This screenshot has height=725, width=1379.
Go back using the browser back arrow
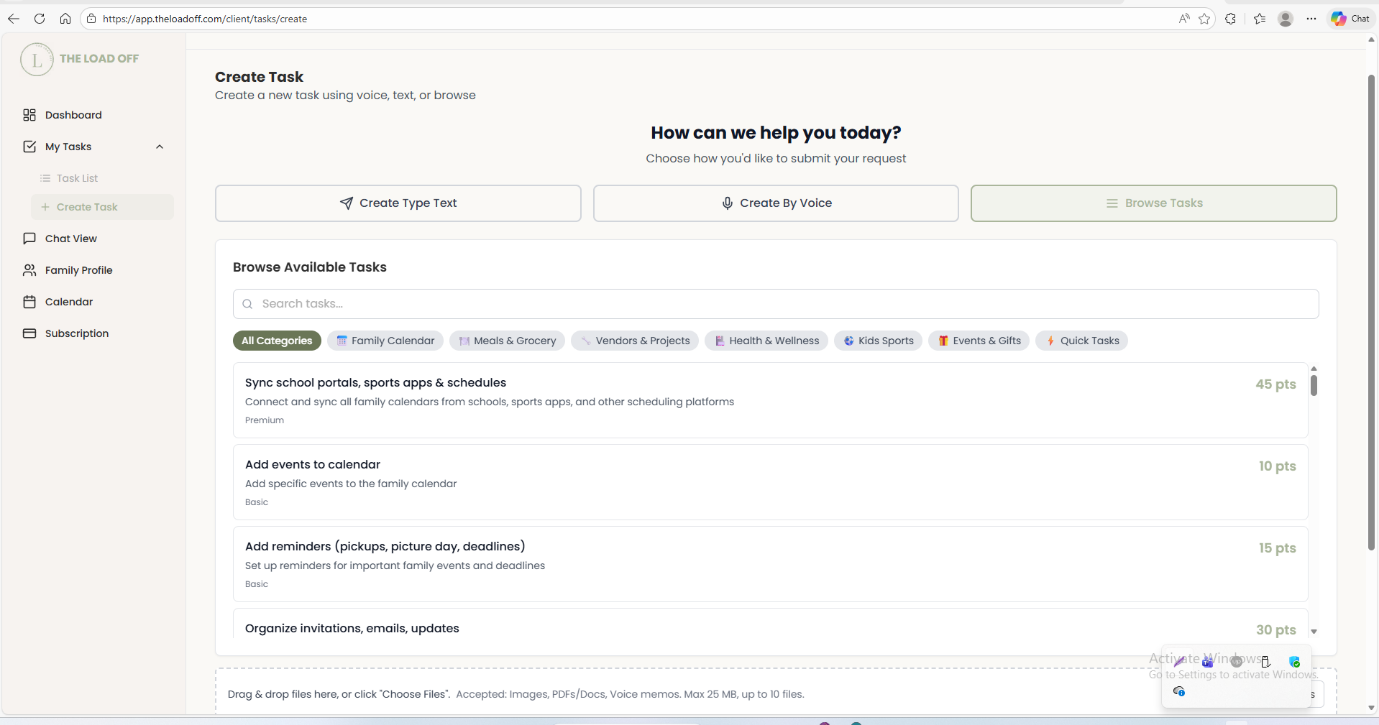(x=14, y=19)
